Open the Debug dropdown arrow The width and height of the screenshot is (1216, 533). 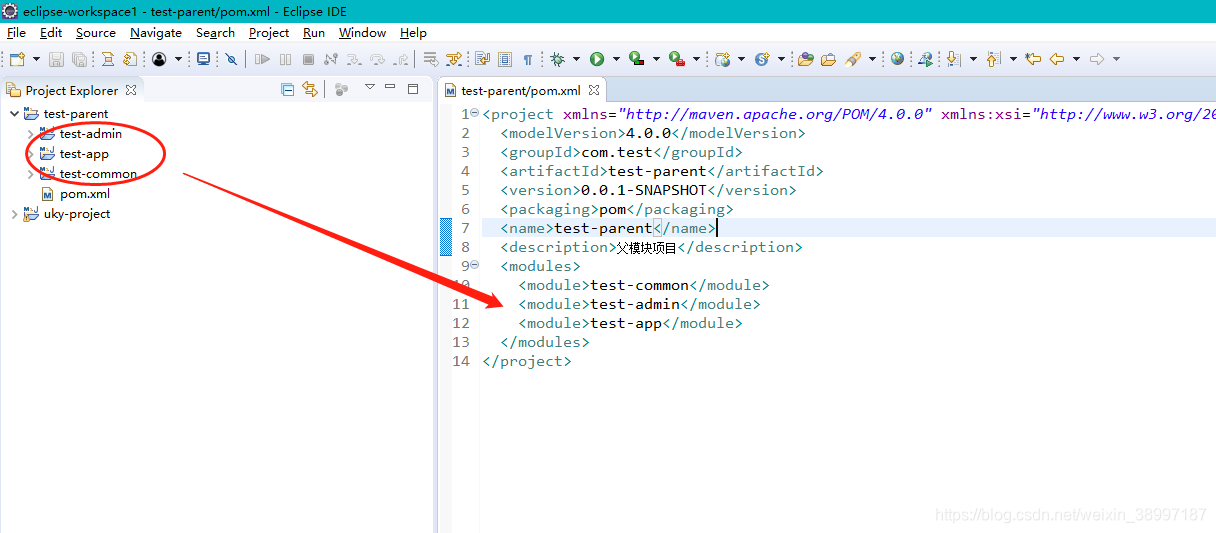point(576,59)
